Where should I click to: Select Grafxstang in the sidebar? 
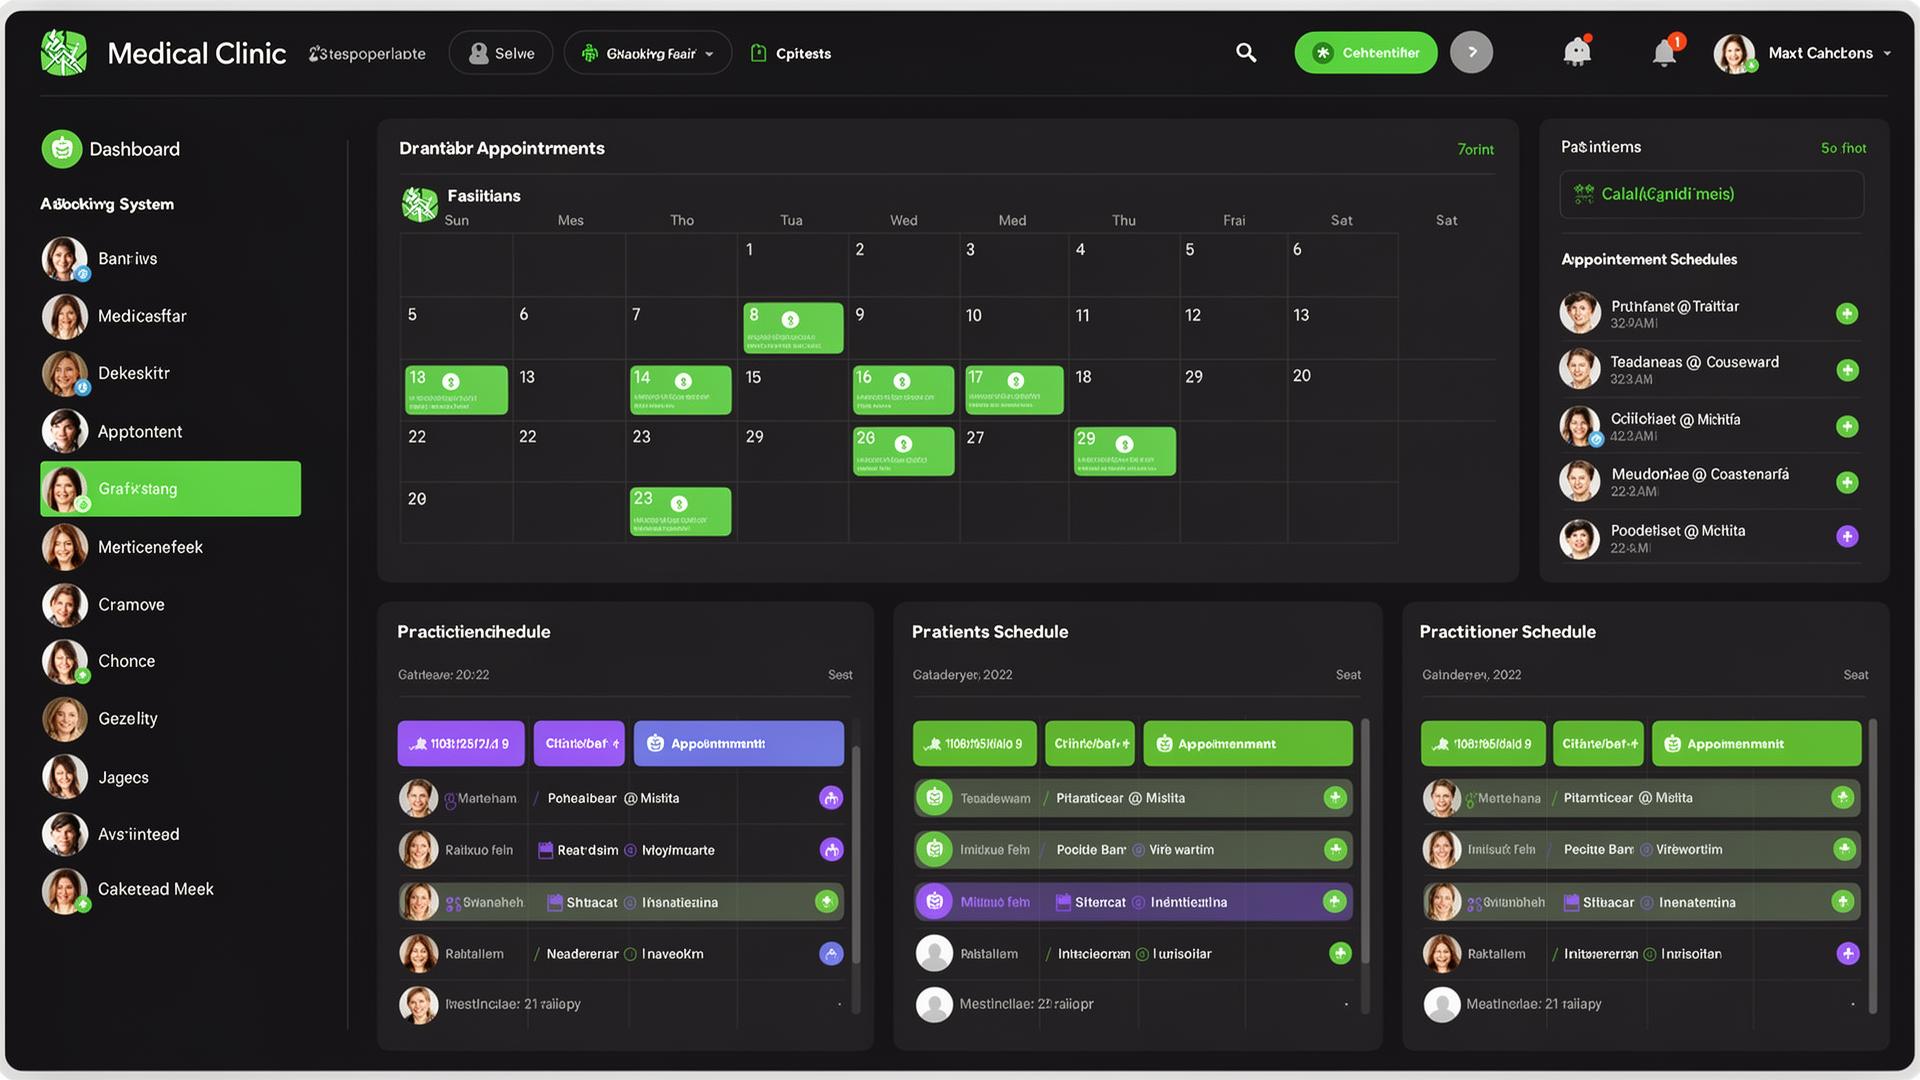click(x=170, y=489)
